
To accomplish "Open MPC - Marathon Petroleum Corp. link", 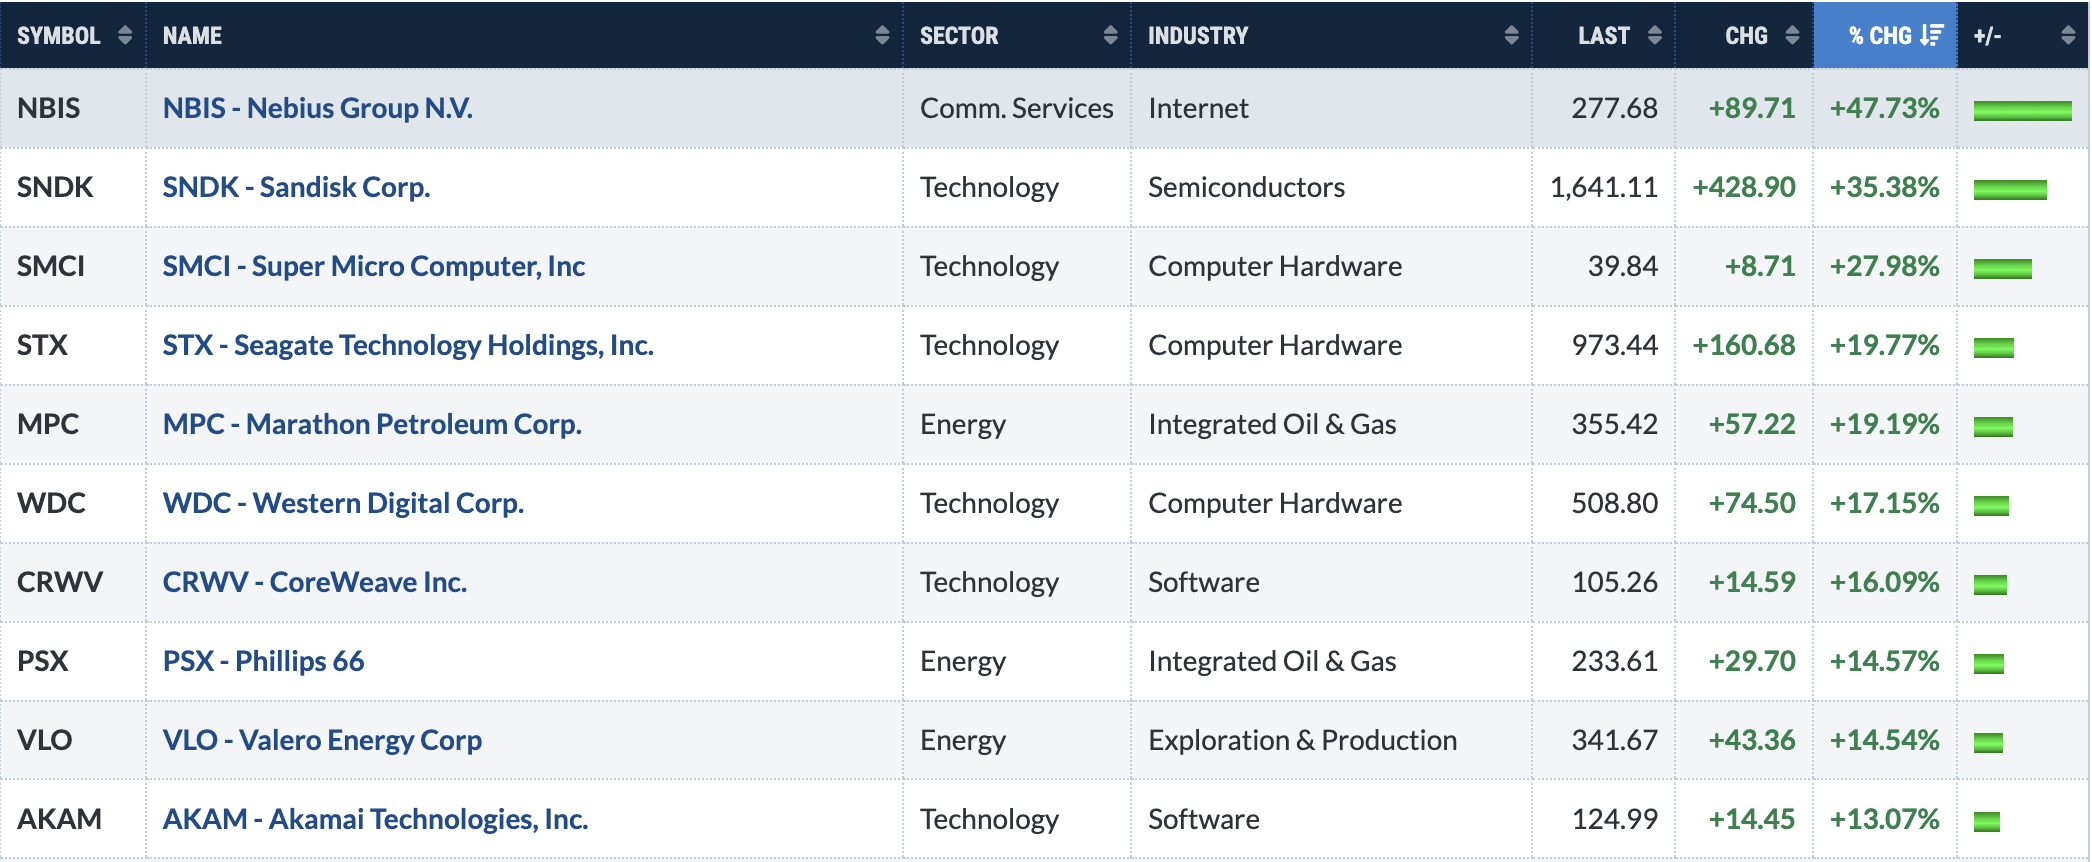I will pos(372,424).
